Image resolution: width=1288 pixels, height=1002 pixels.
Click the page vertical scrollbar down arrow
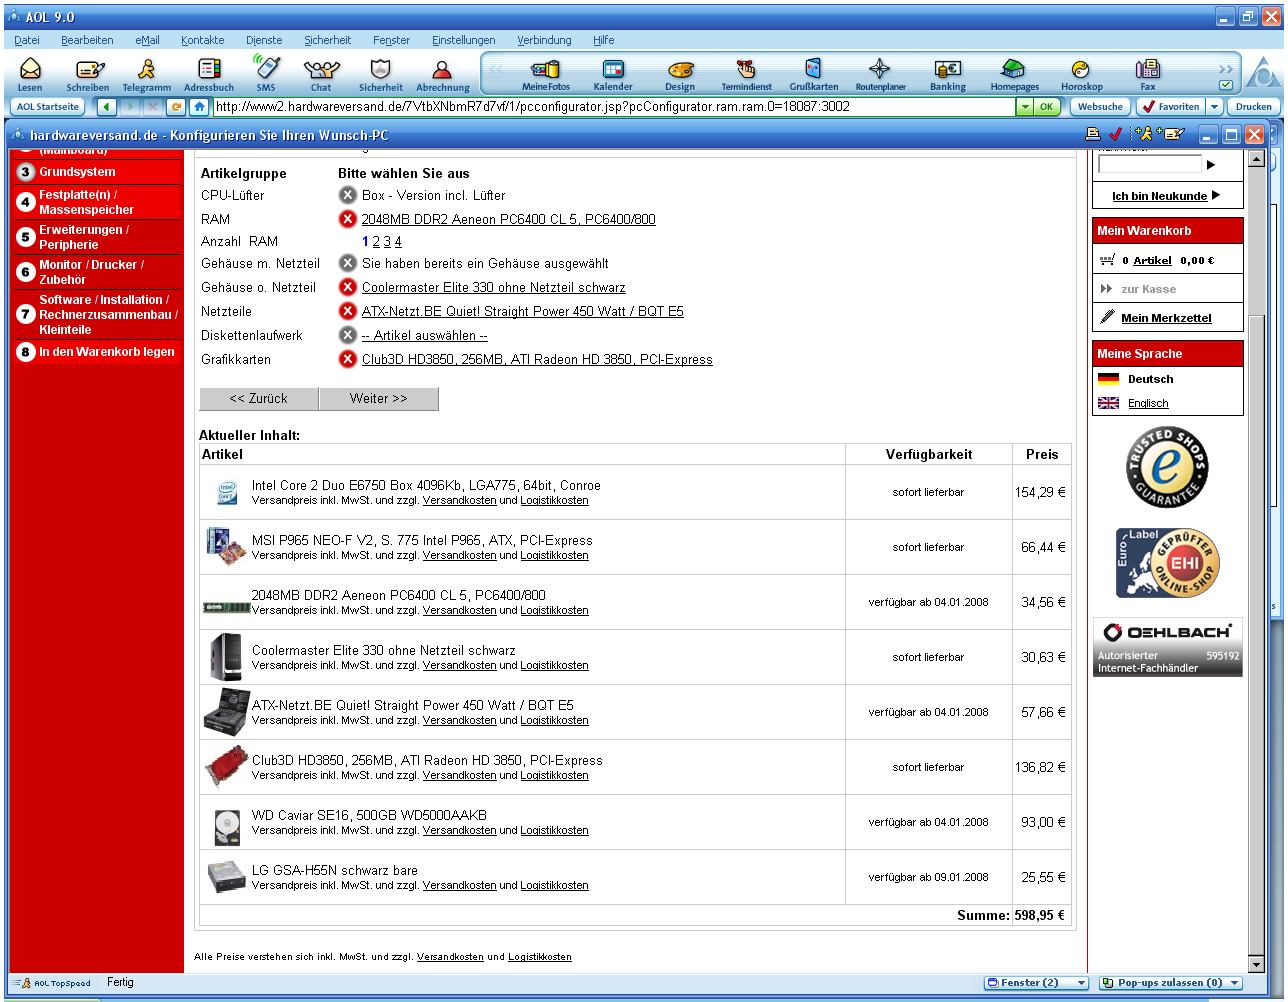1257,964
